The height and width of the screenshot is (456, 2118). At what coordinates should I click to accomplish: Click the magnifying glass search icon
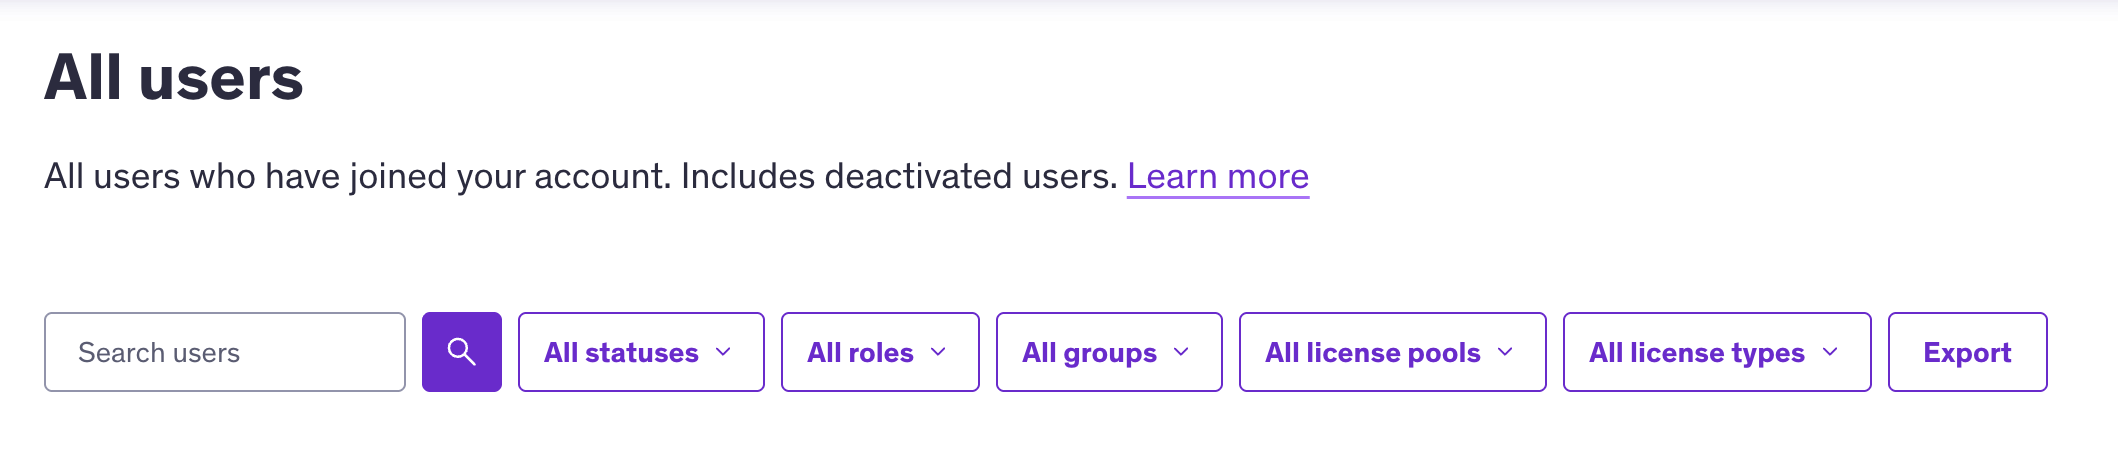pos(461,352)
